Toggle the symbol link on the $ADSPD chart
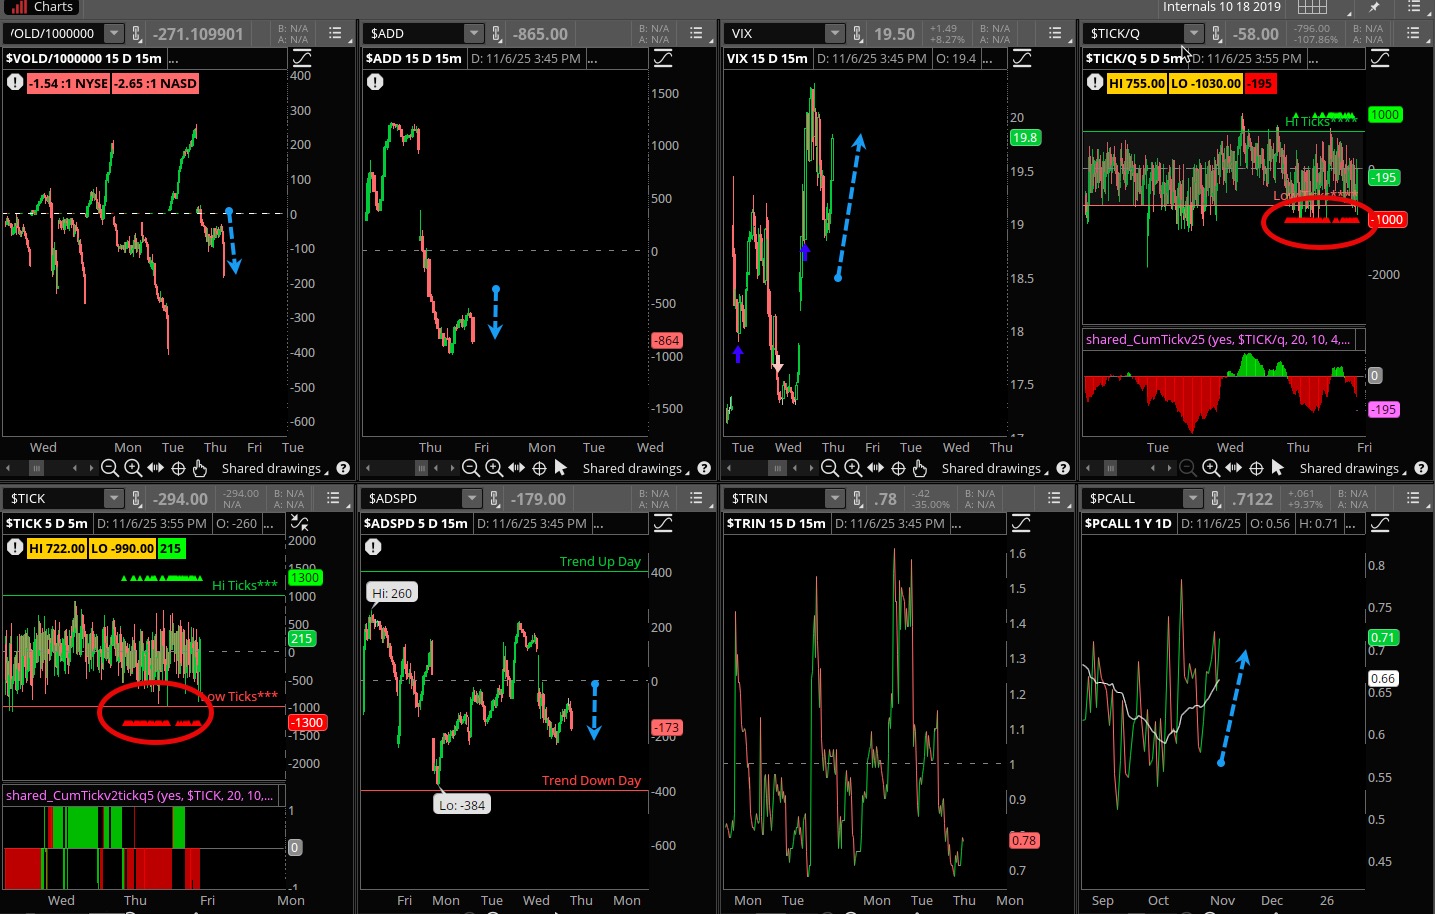Screen dimensions: 1435x914 (x=495, y=499)
